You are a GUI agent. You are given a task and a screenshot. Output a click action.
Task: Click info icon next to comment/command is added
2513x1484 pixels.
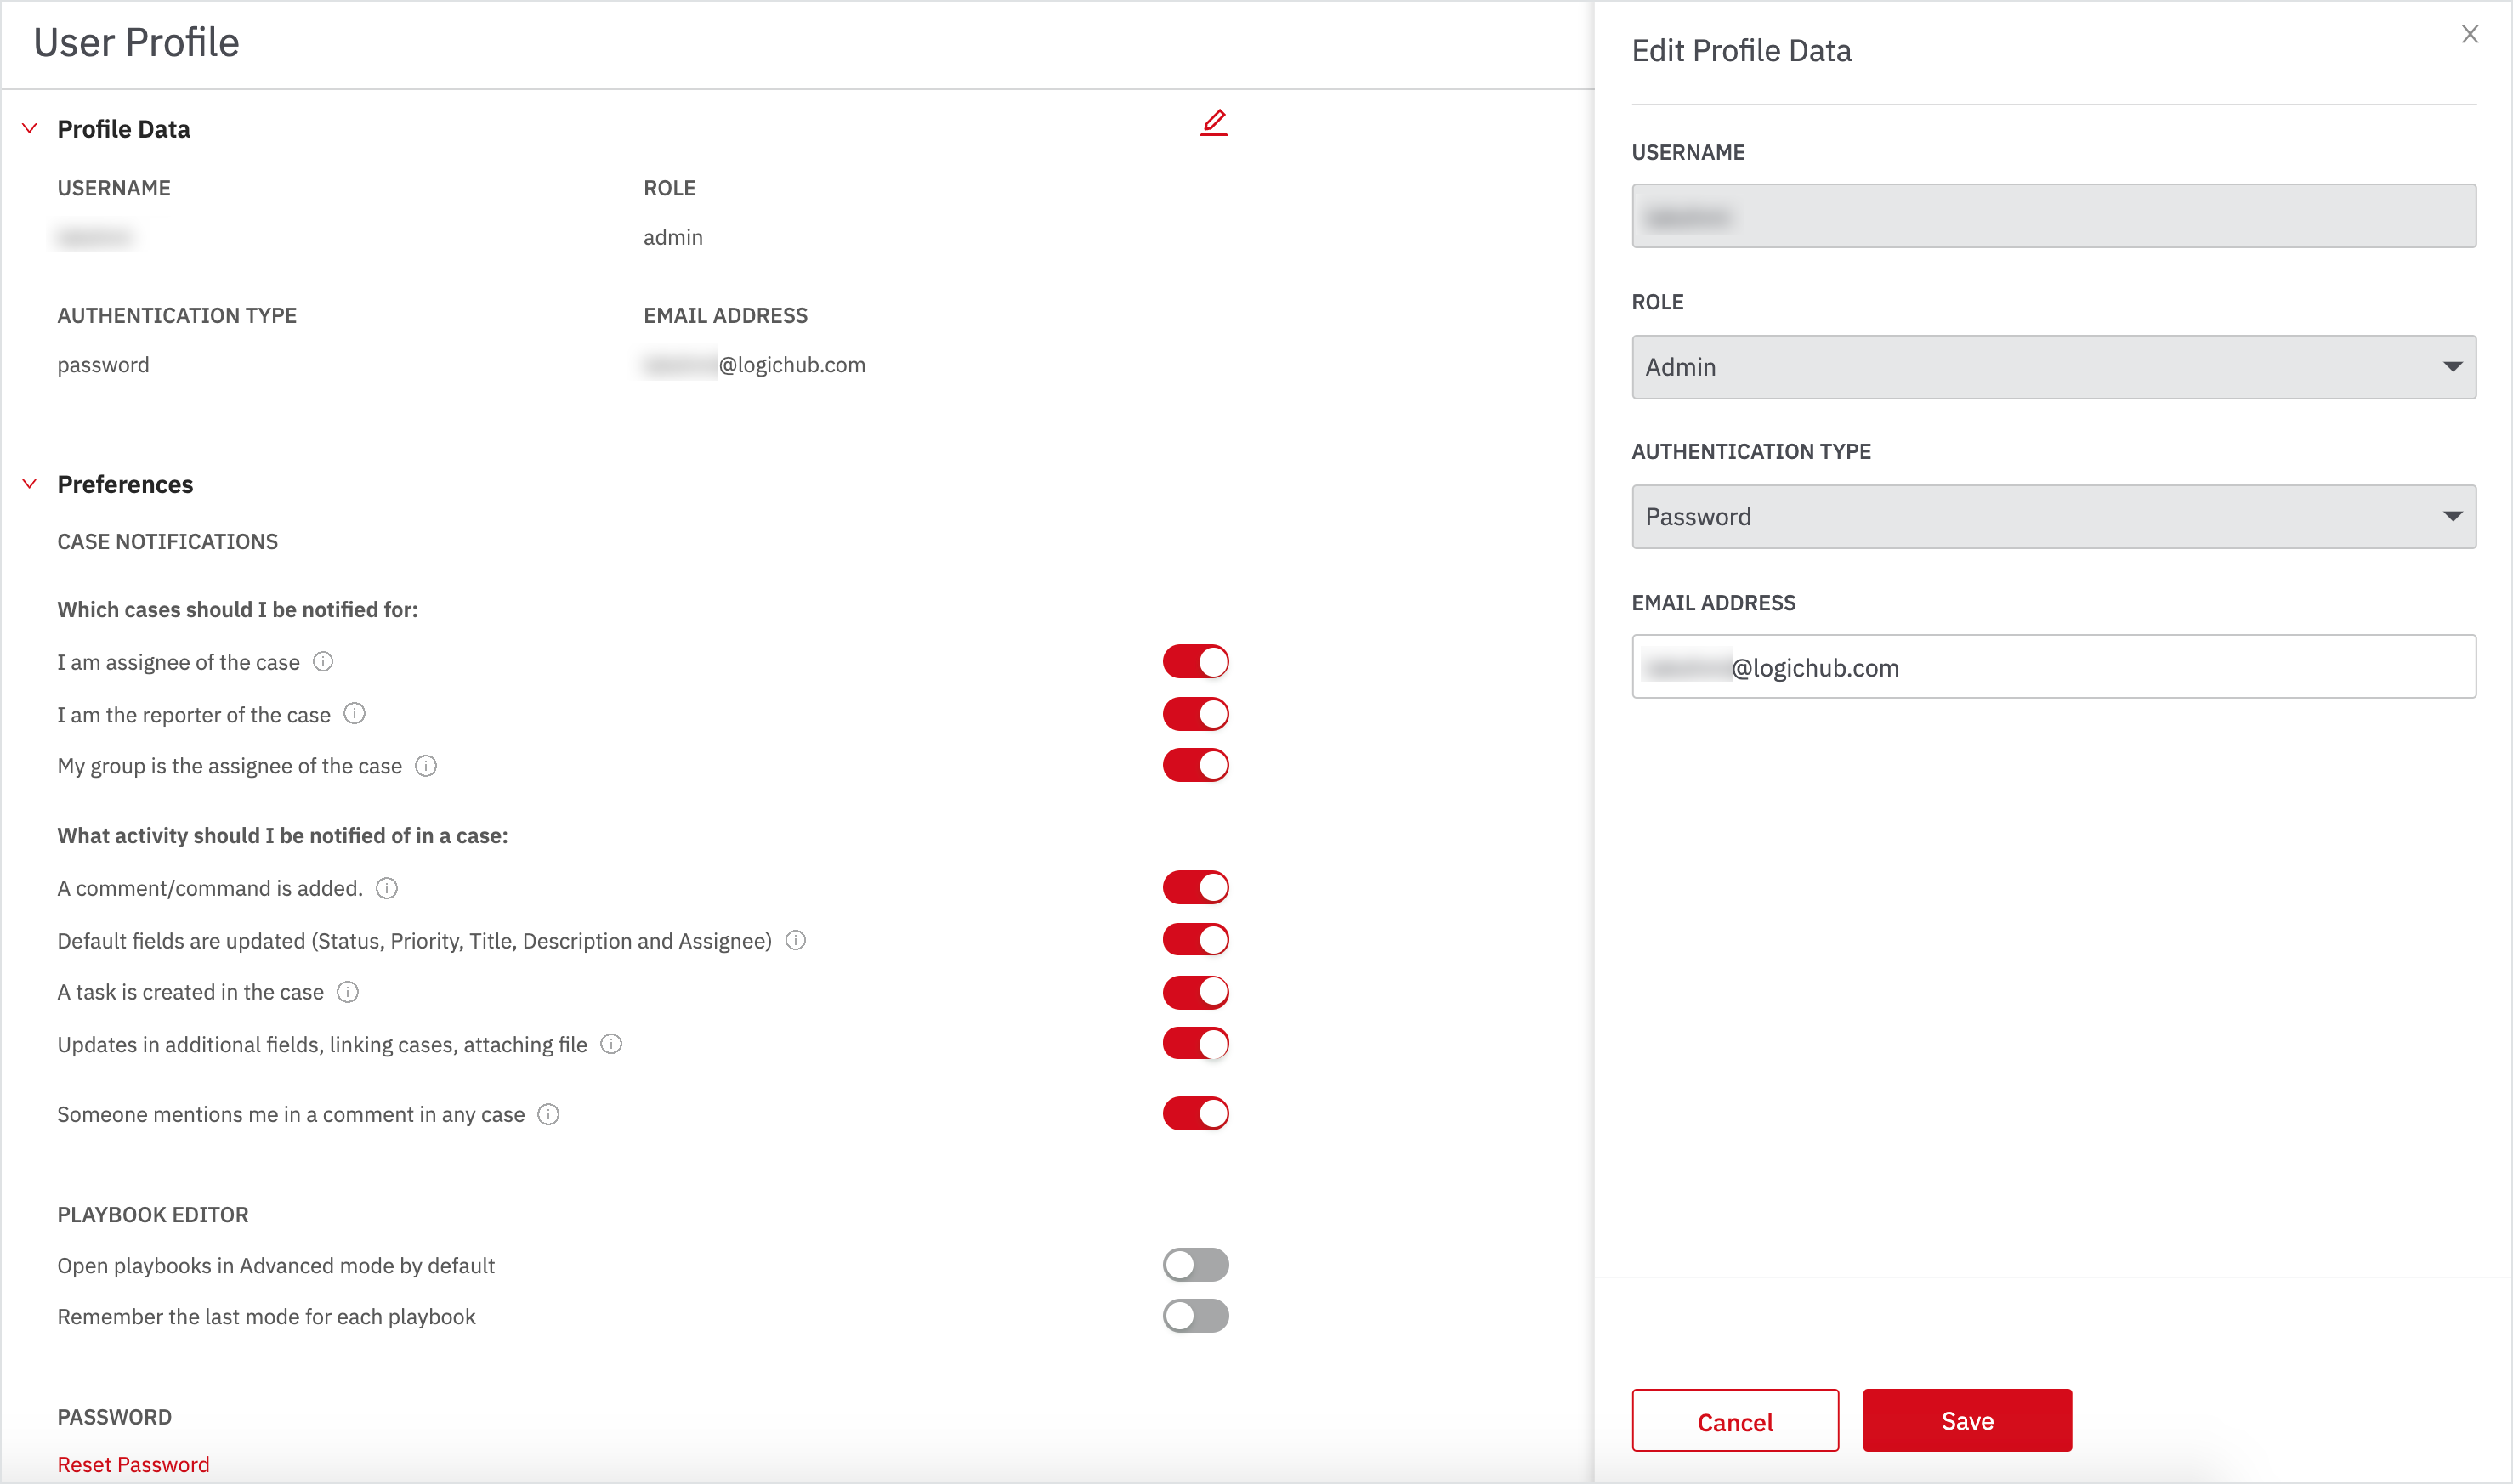387,888
